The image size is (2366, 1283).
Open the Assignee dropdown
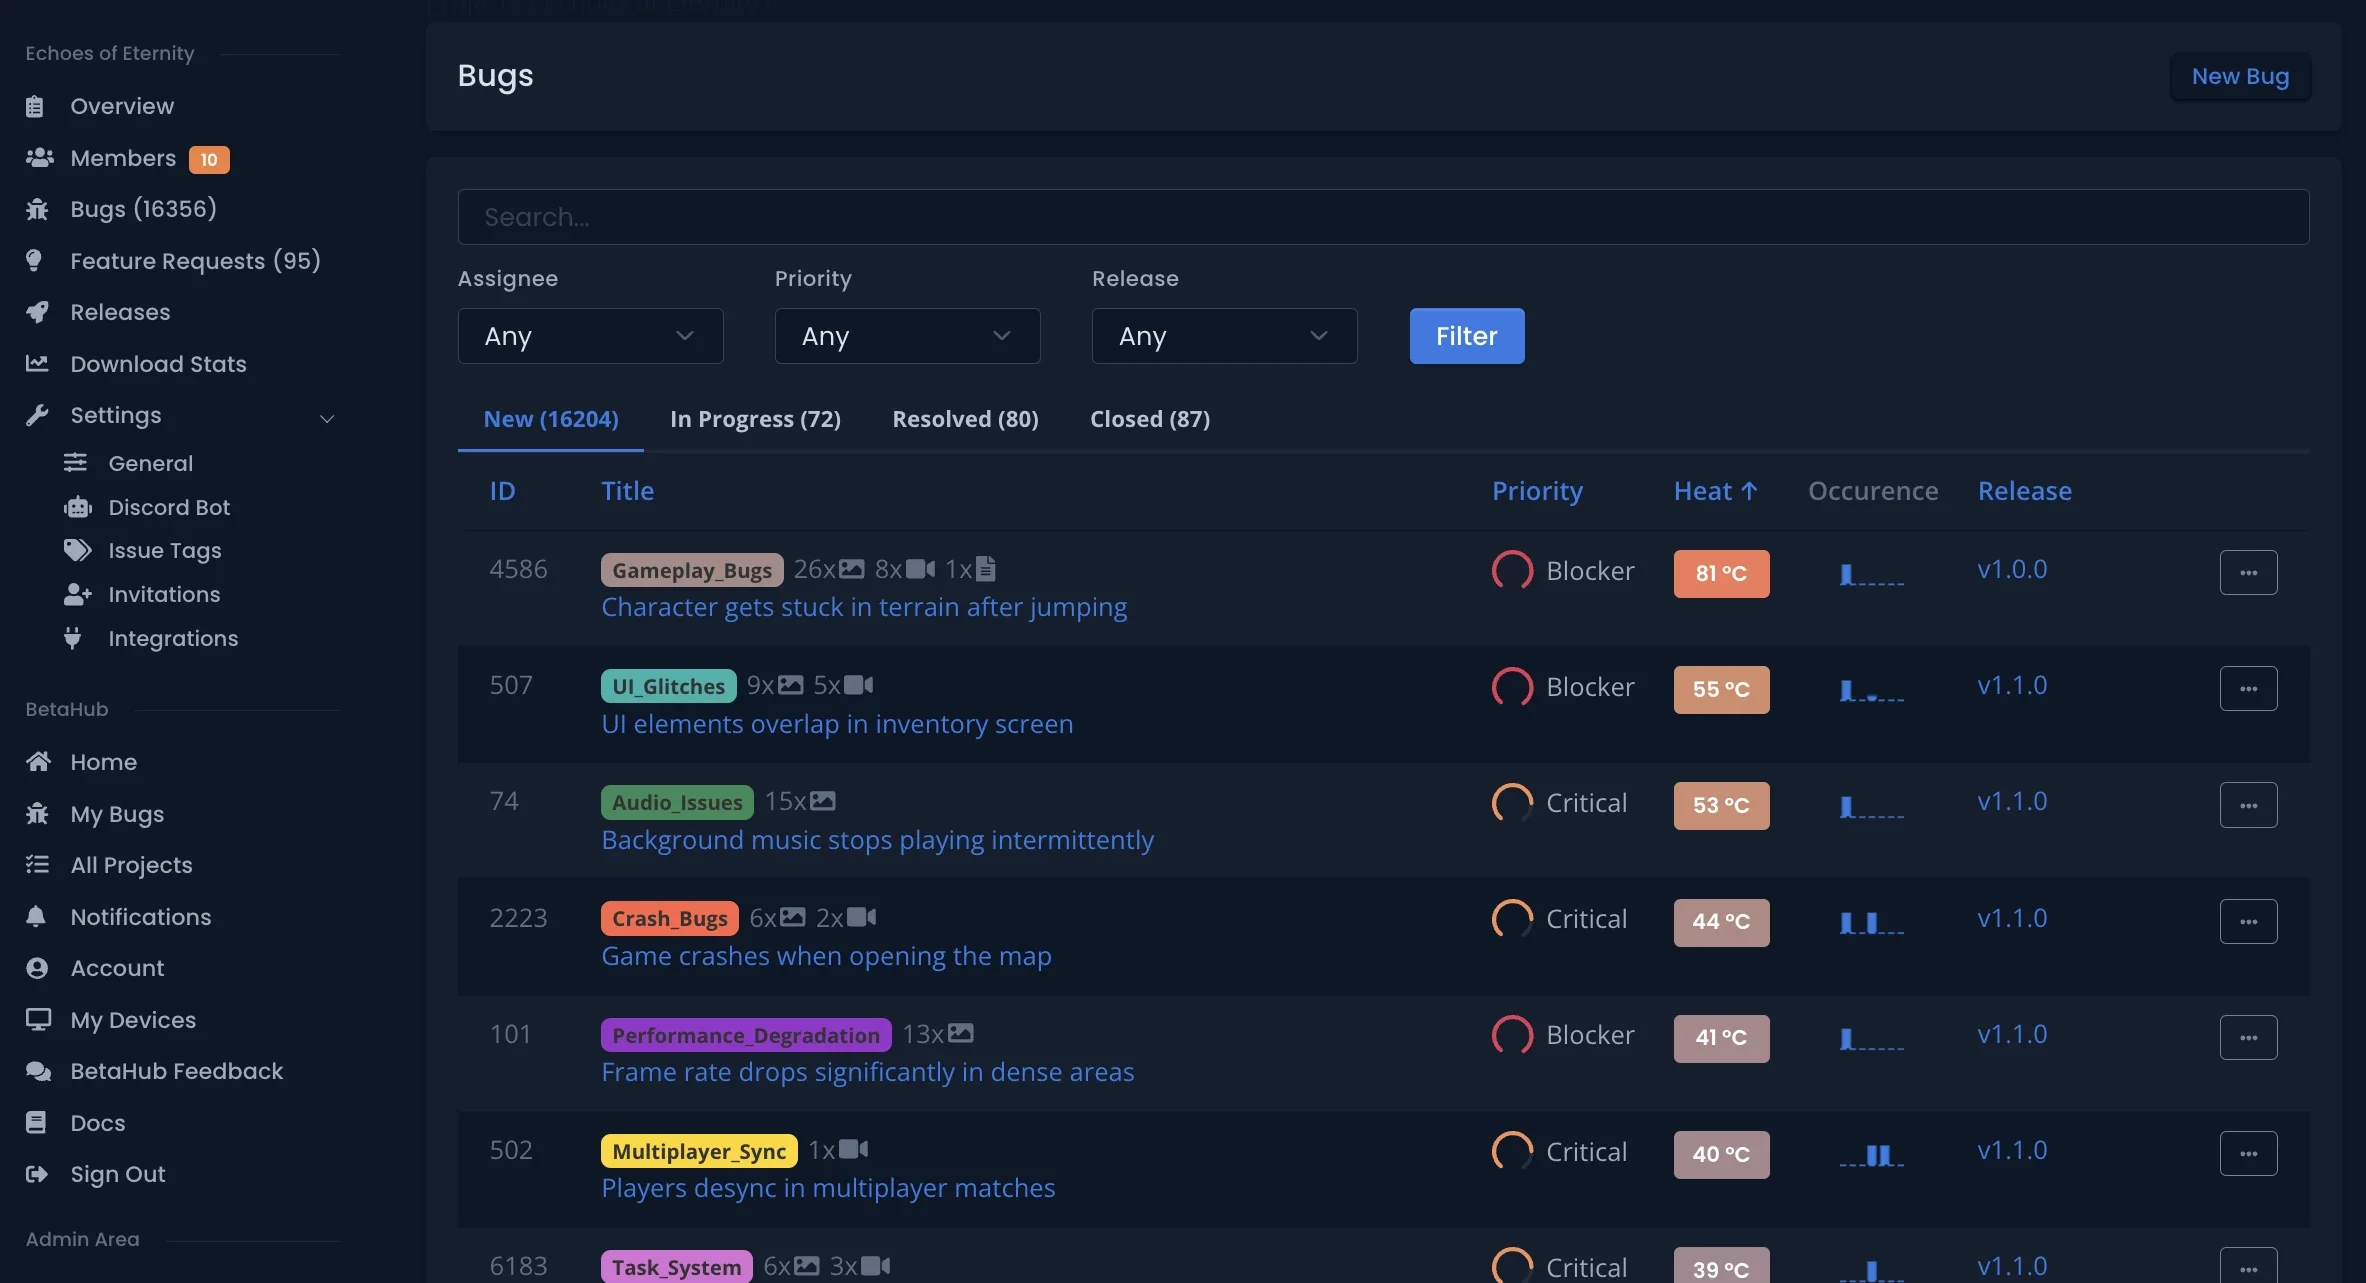pyautogui.click(x=590, y=336)
